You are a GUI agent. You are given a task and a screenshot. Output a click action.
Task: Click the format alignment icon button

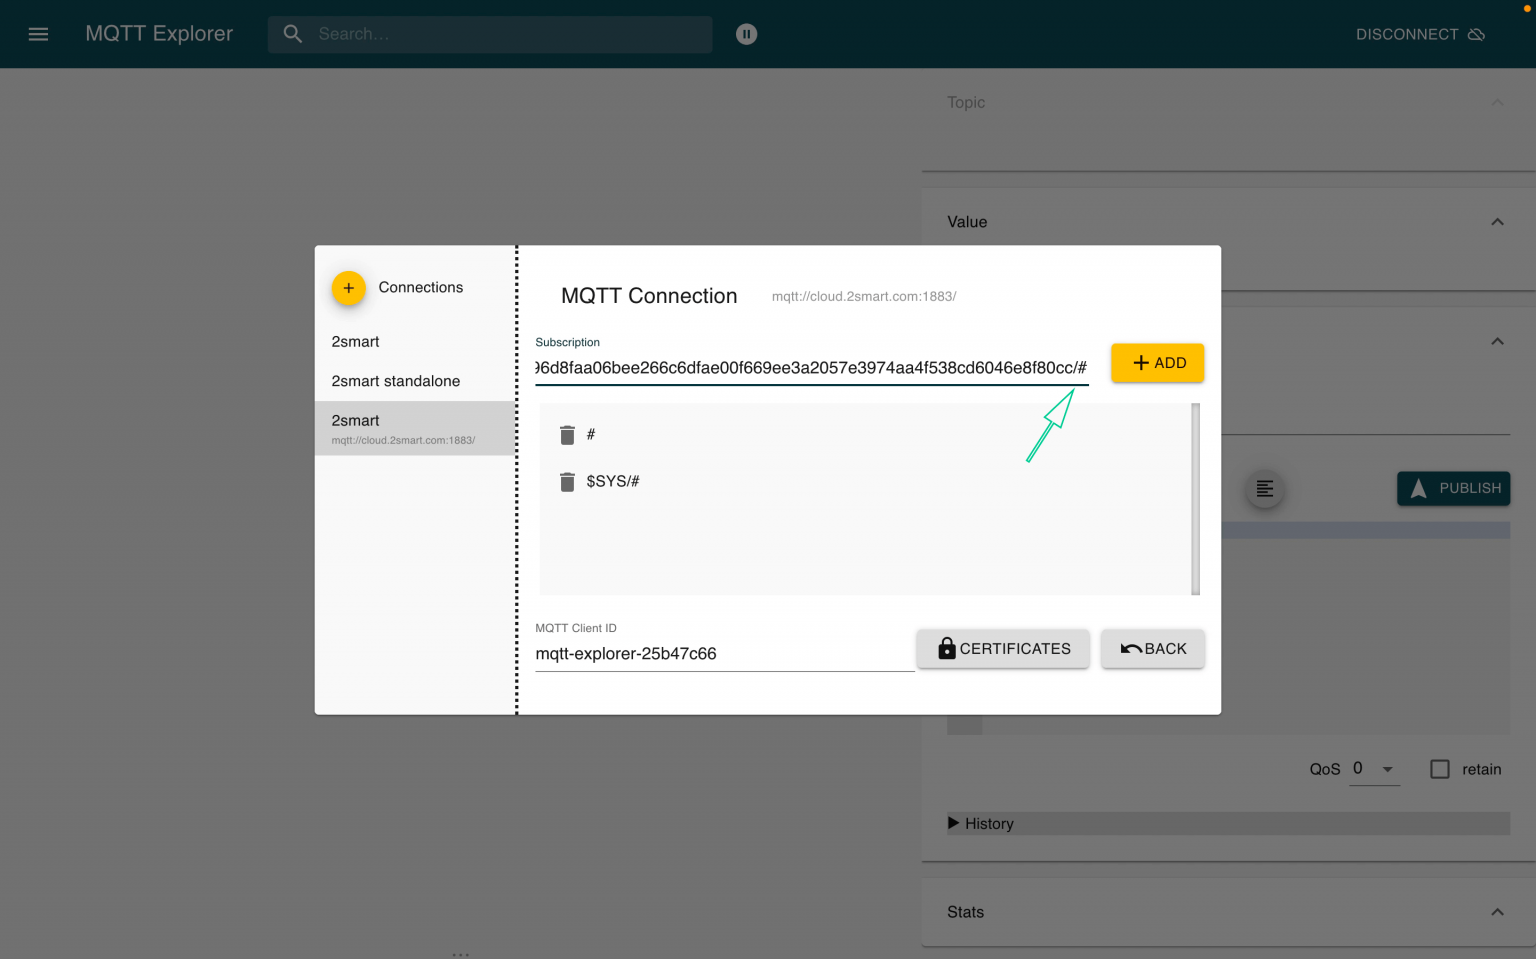pyautogui.click(x=1265, y=488)
